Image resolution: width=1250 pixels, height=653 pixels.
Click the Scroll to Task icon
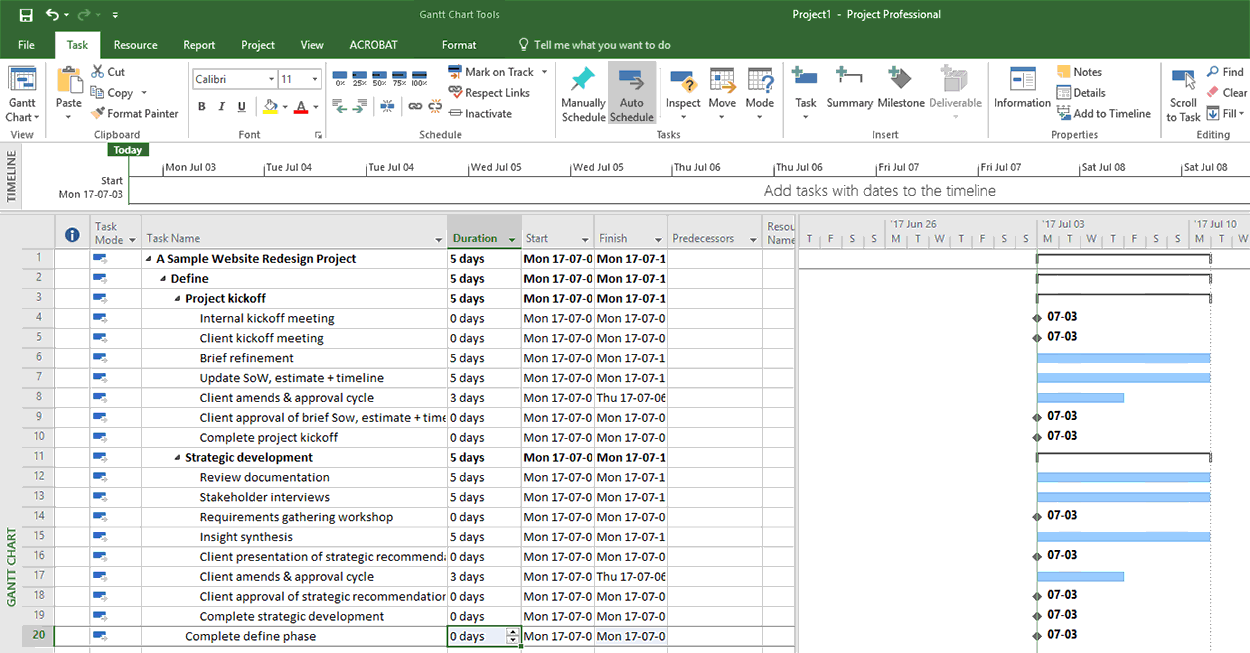tap(1183, 80)
